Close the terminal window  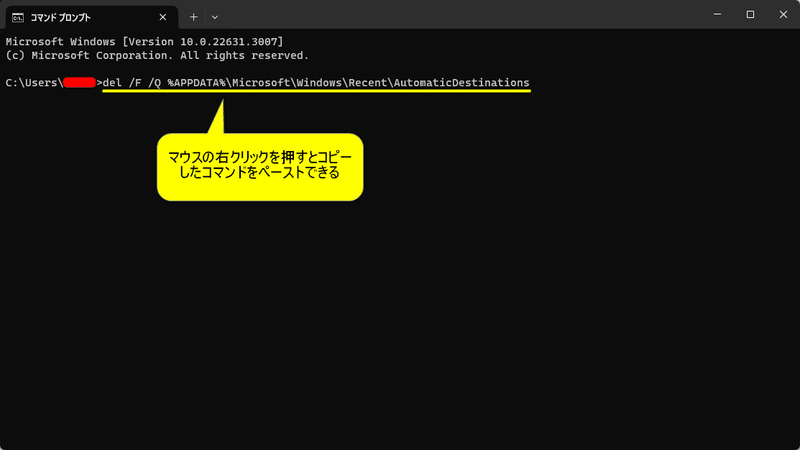click(x=783, y=14)
